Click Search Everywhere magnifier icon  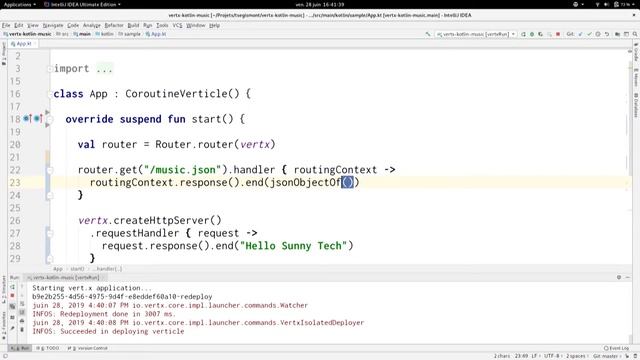635,34
